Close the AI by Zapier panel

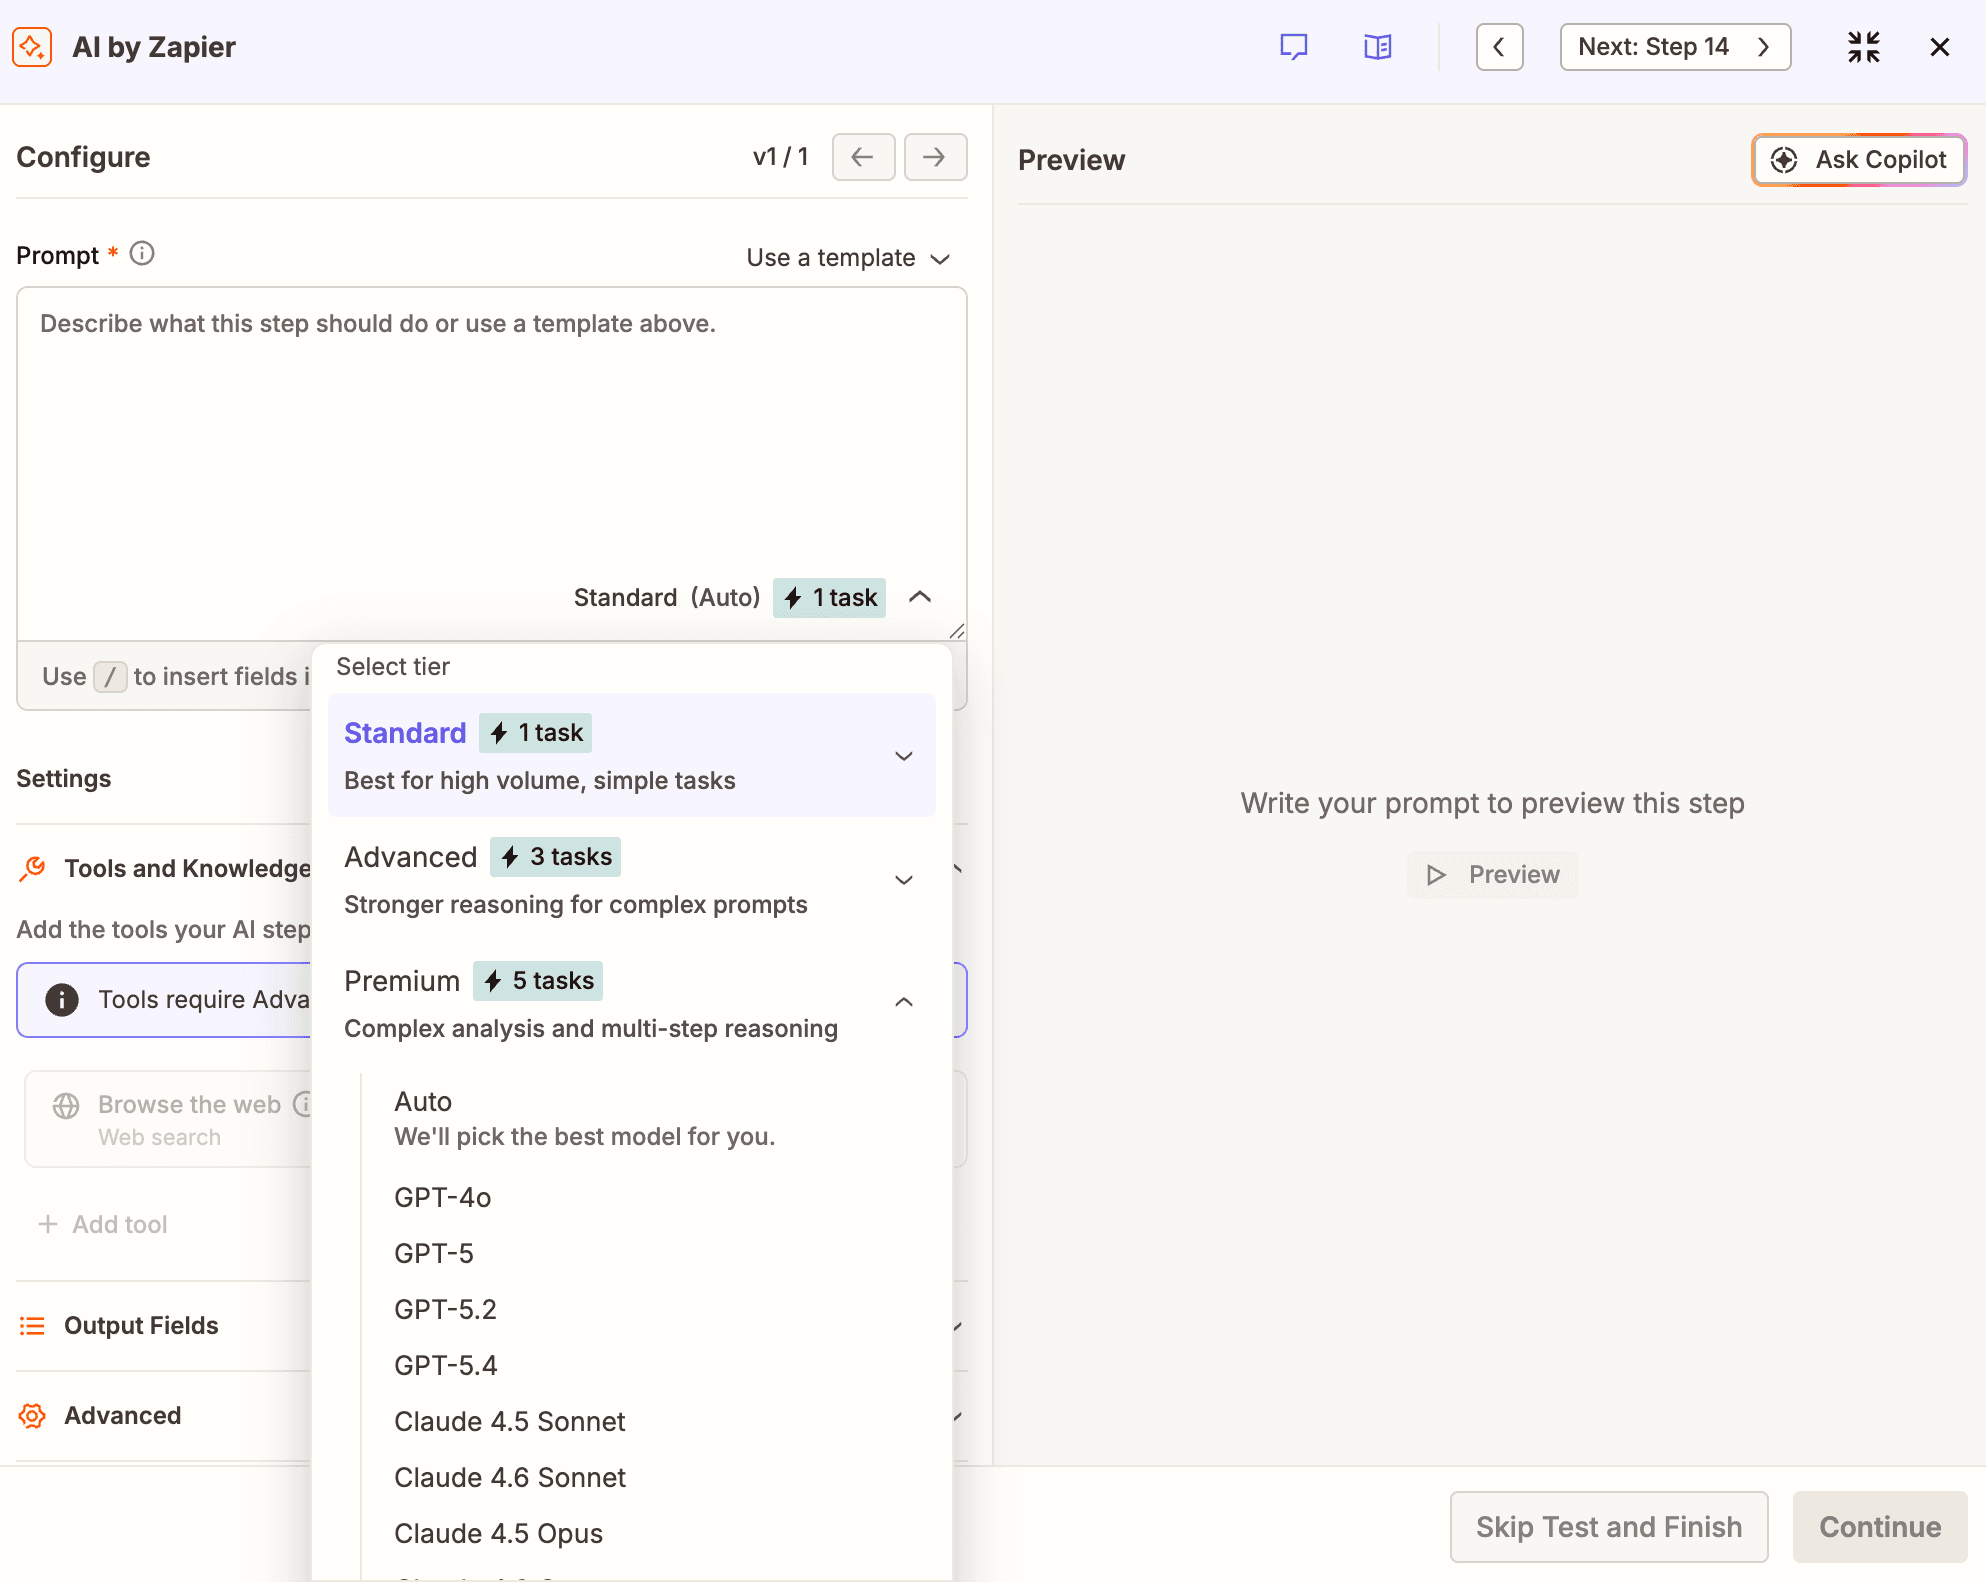(1939, 47)
